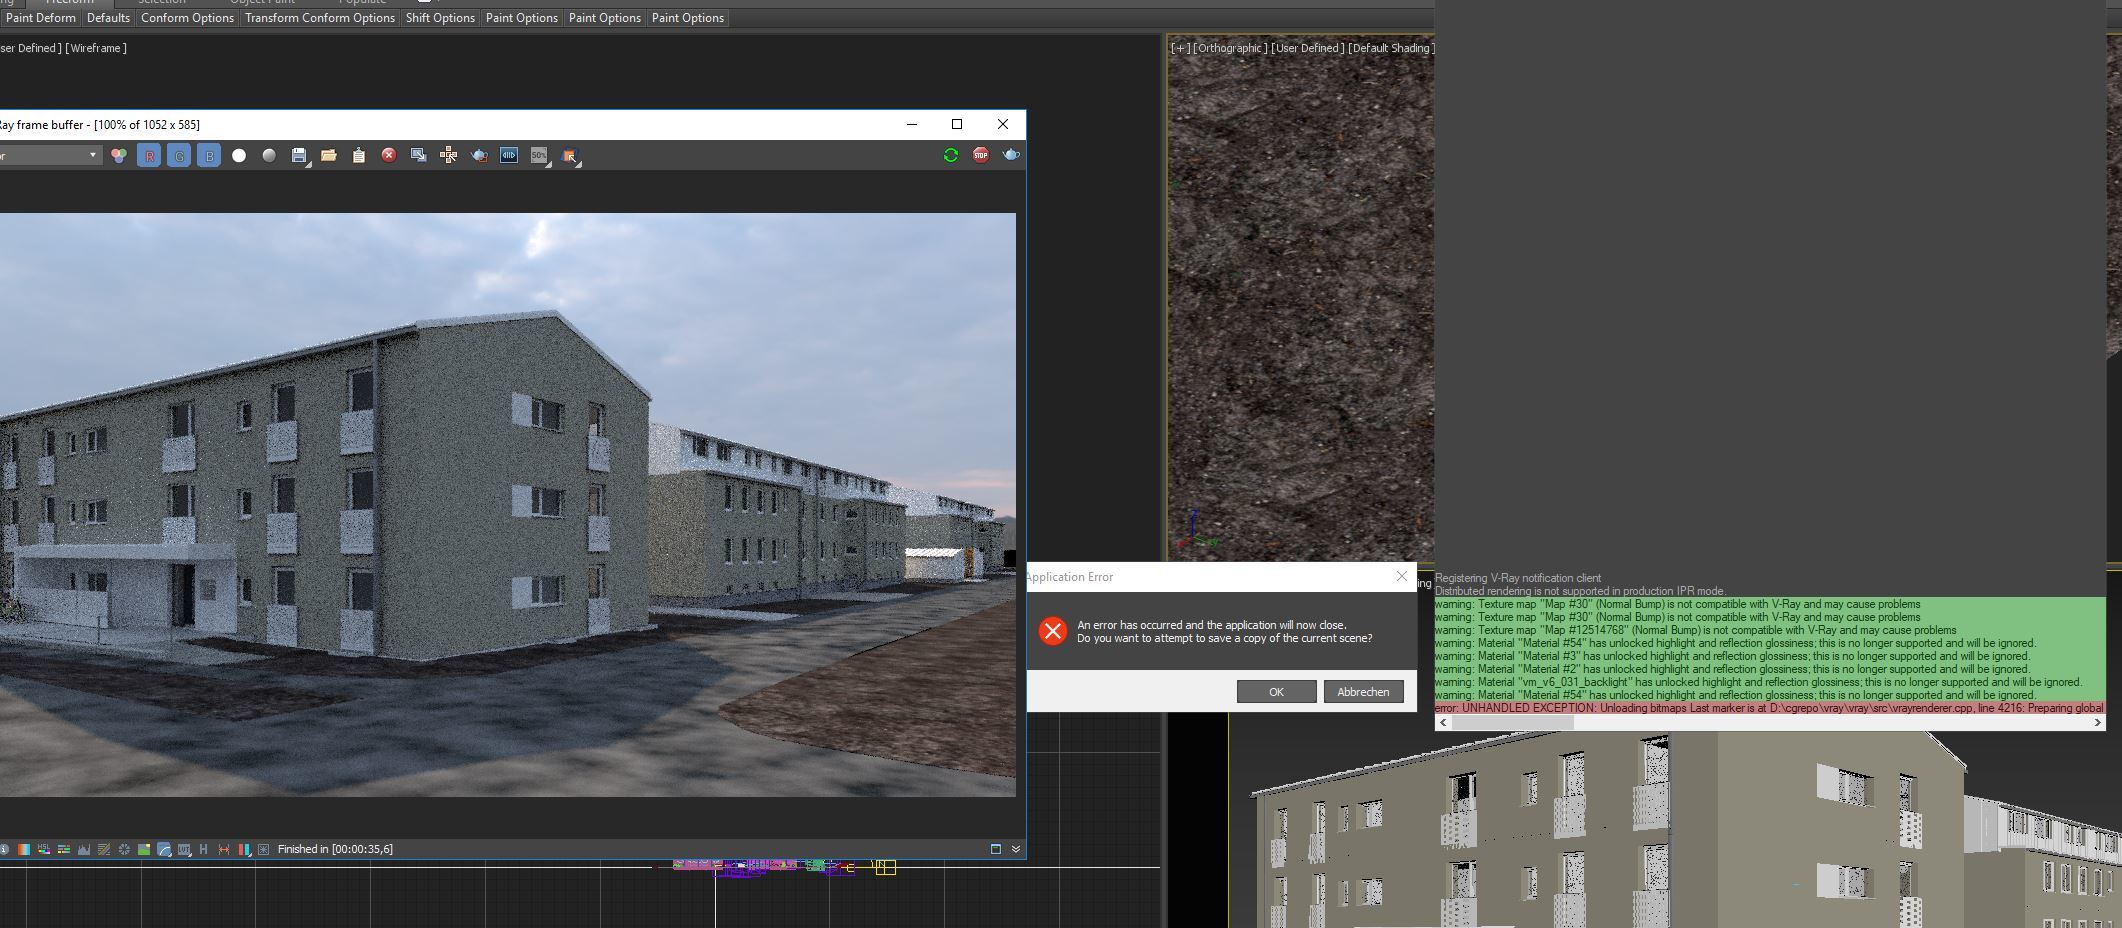This screenshot has width=2122, height=928.
Task: Stop rendering with STOP icon
Action: [981, 155]
